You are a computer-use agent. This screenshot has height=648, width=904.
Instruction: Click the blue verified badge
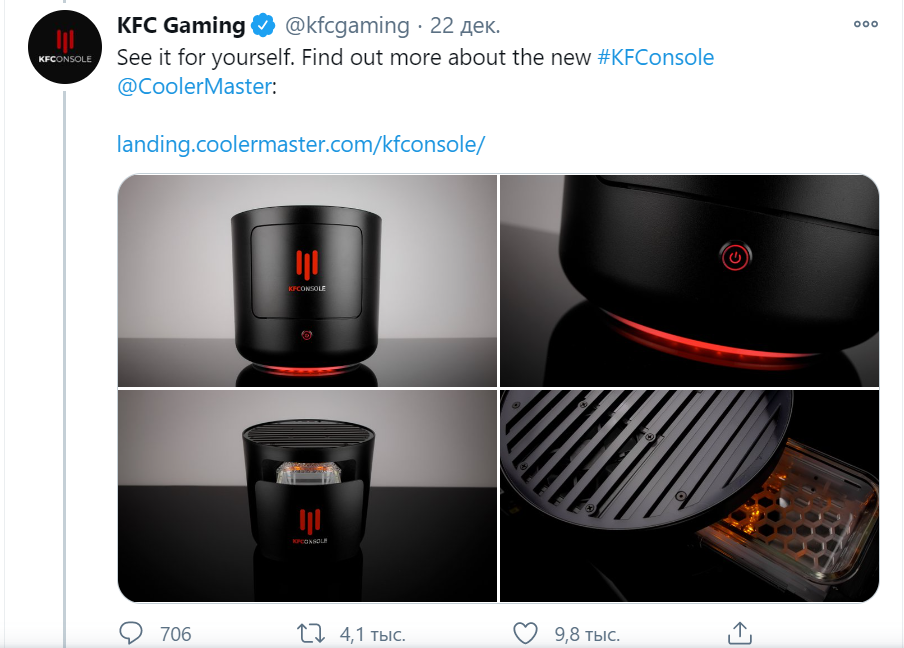(264, 25)
